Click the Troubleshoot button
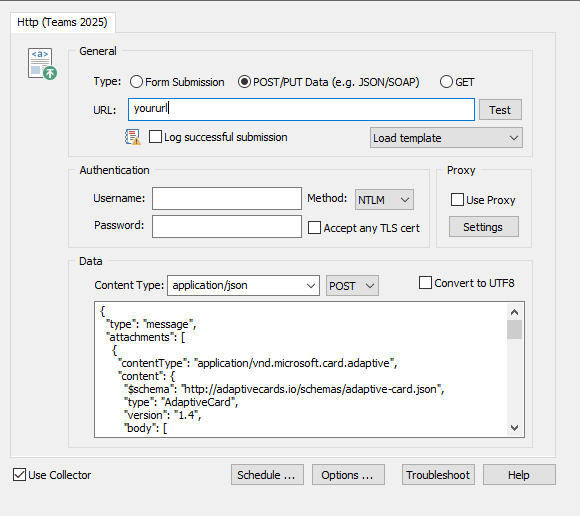Viewport: 580px width, 516px height. [438, 475]
